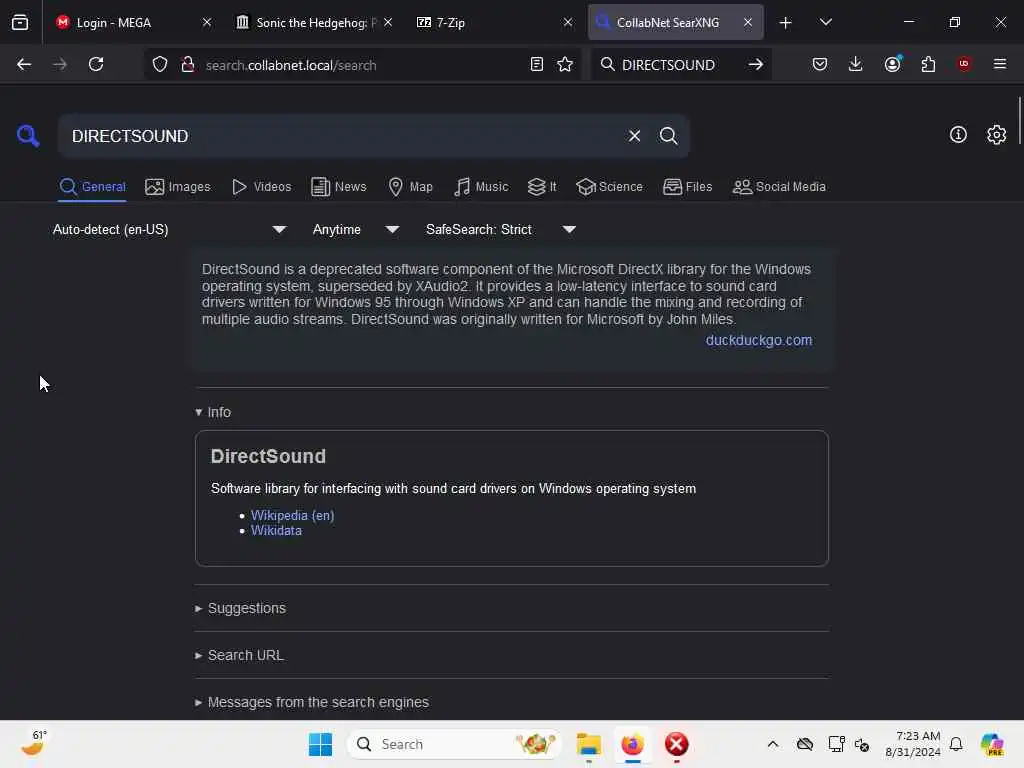This screenshot has width=1024, height=768.
Task: Close the 7-Zip tab
Action: (568, 22)
